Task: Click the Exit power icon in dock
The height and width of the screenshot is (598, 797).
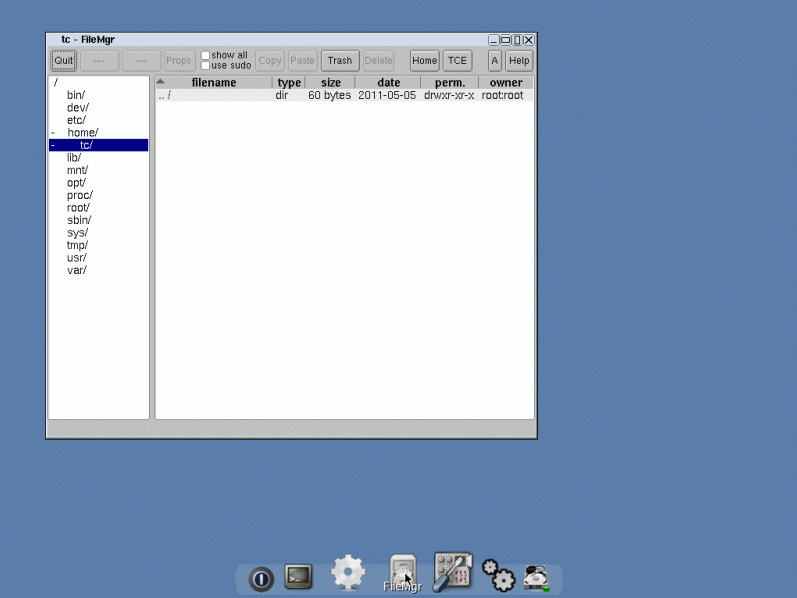Action: click(x=261, y=578)
